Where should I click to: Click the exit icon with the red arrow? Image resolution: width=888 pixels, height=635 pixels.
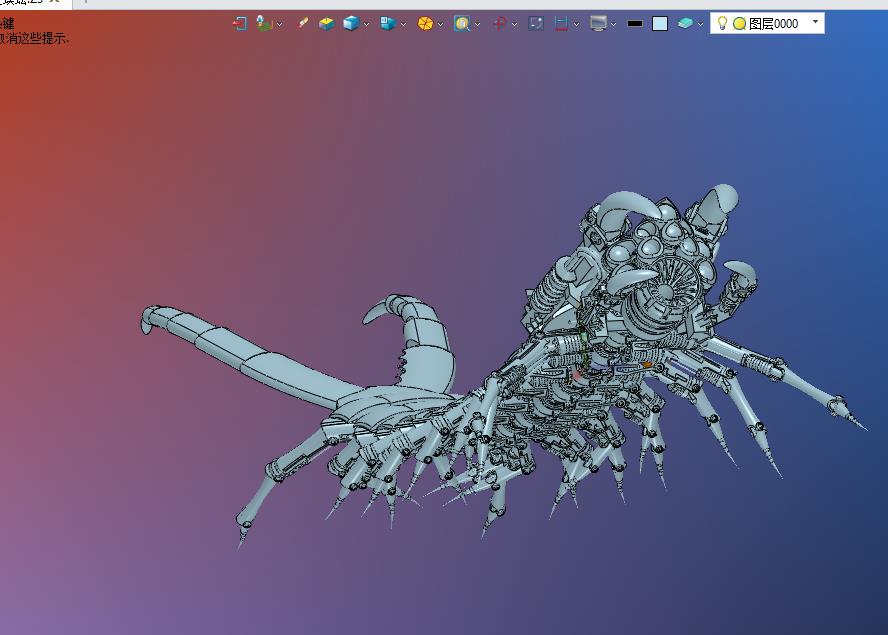pos(240,24)
